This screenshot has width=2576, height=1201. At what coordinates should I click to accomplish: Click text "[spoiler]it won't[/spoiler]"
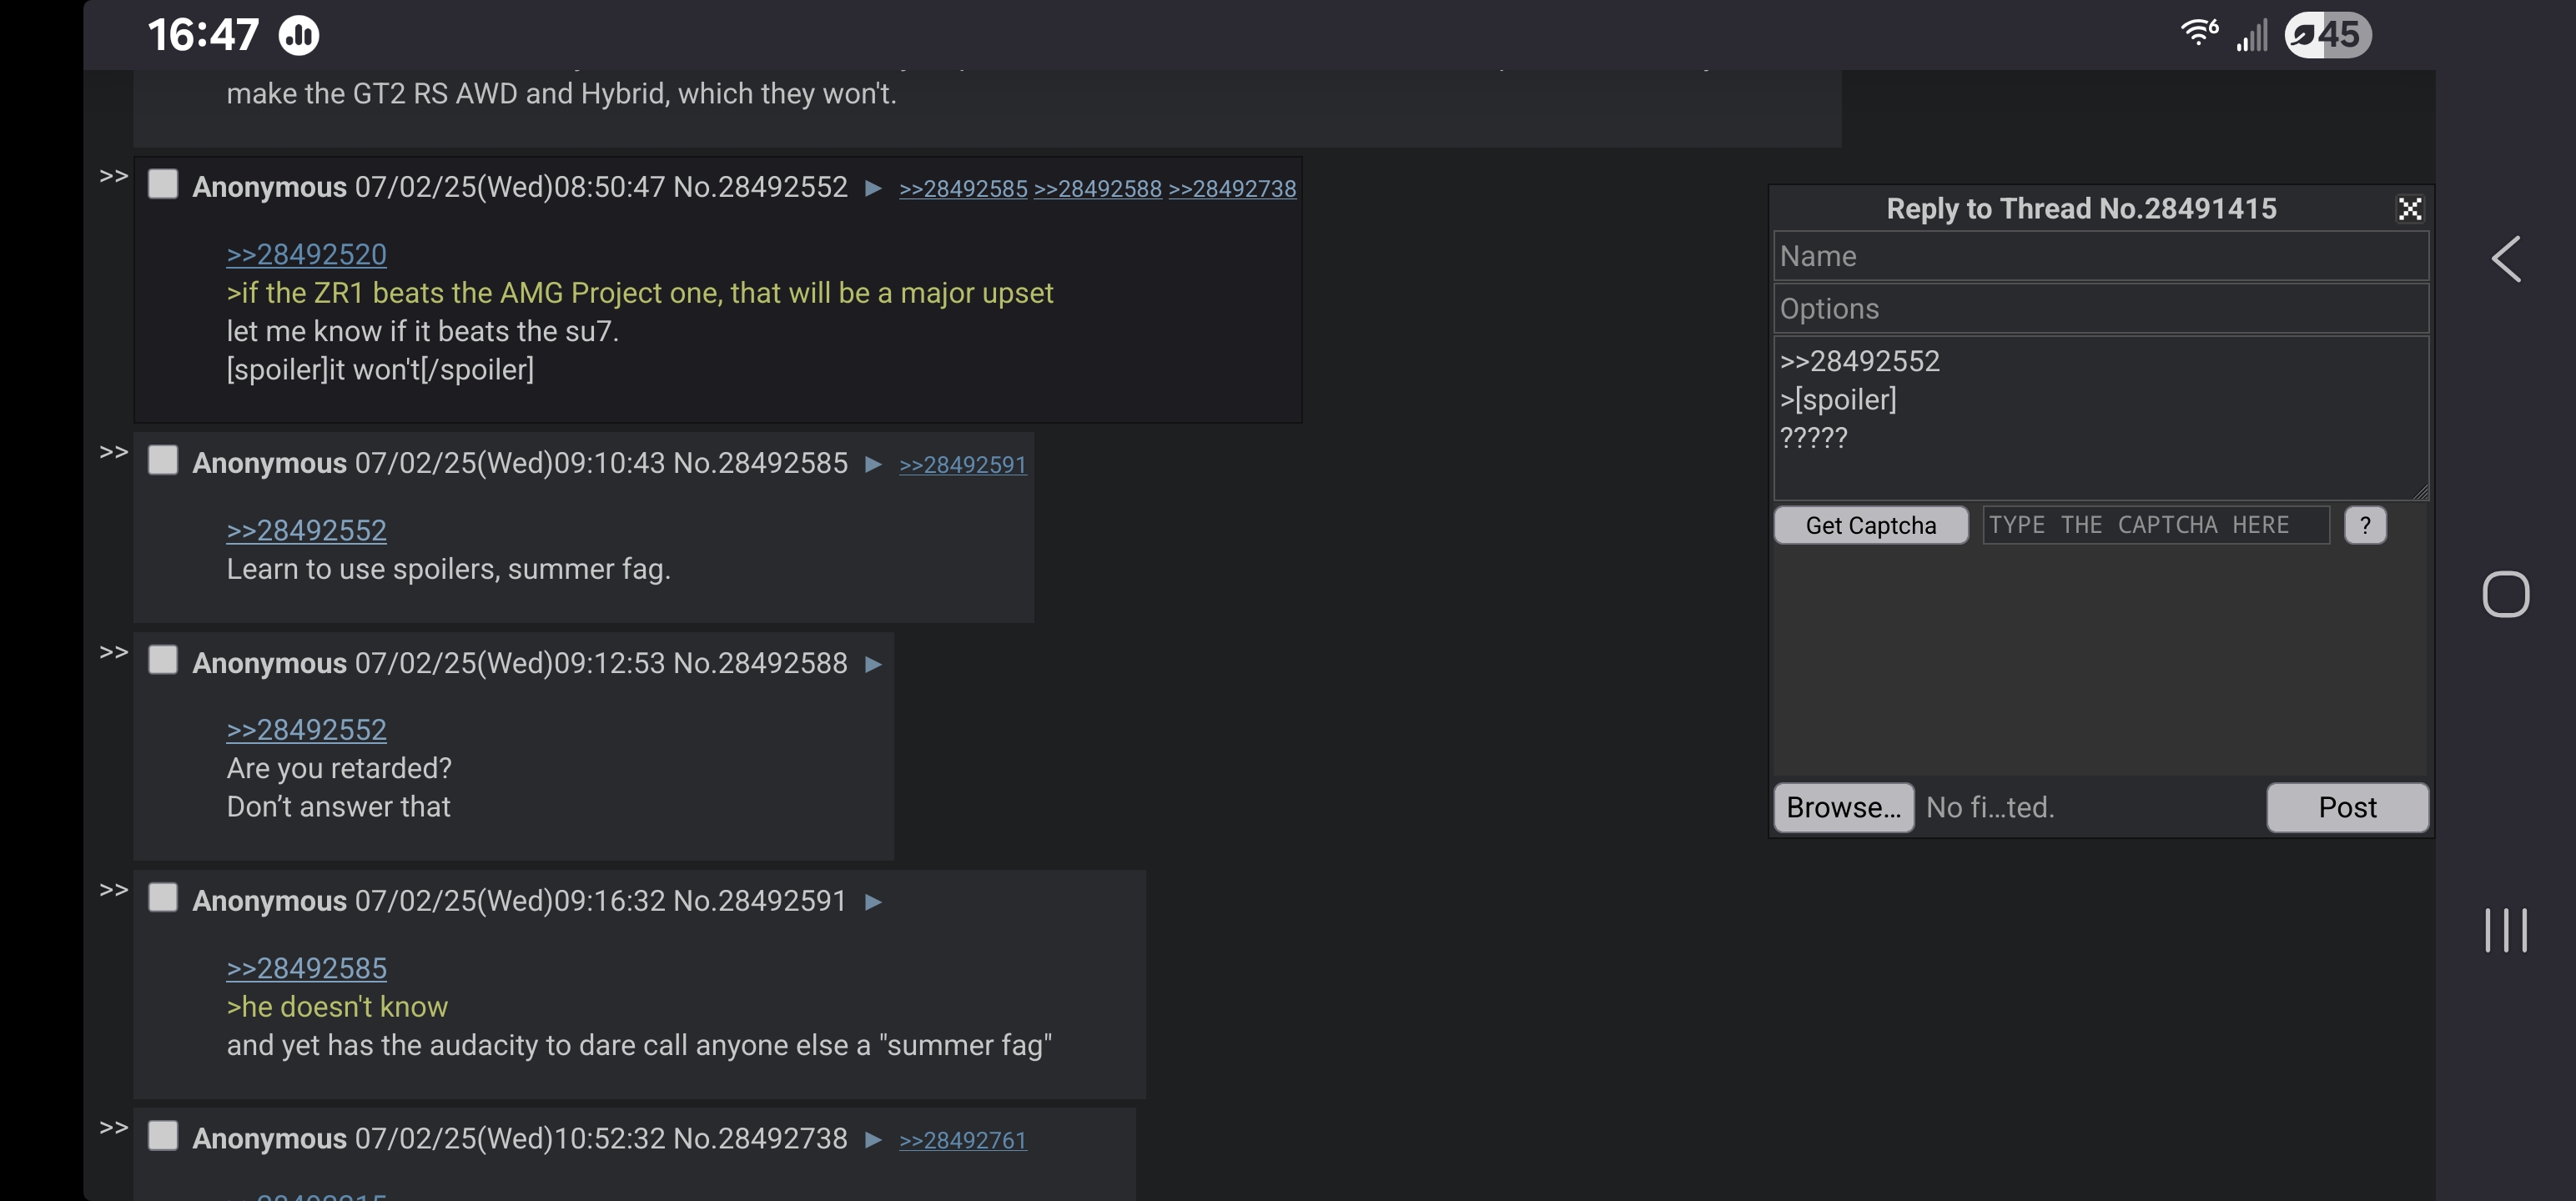(380, 370)
